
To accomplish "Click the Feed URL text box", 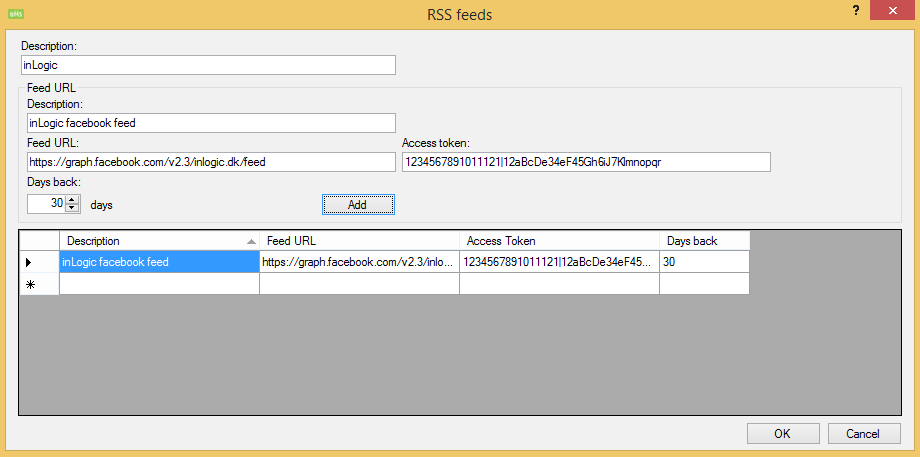I will (211, 162).
